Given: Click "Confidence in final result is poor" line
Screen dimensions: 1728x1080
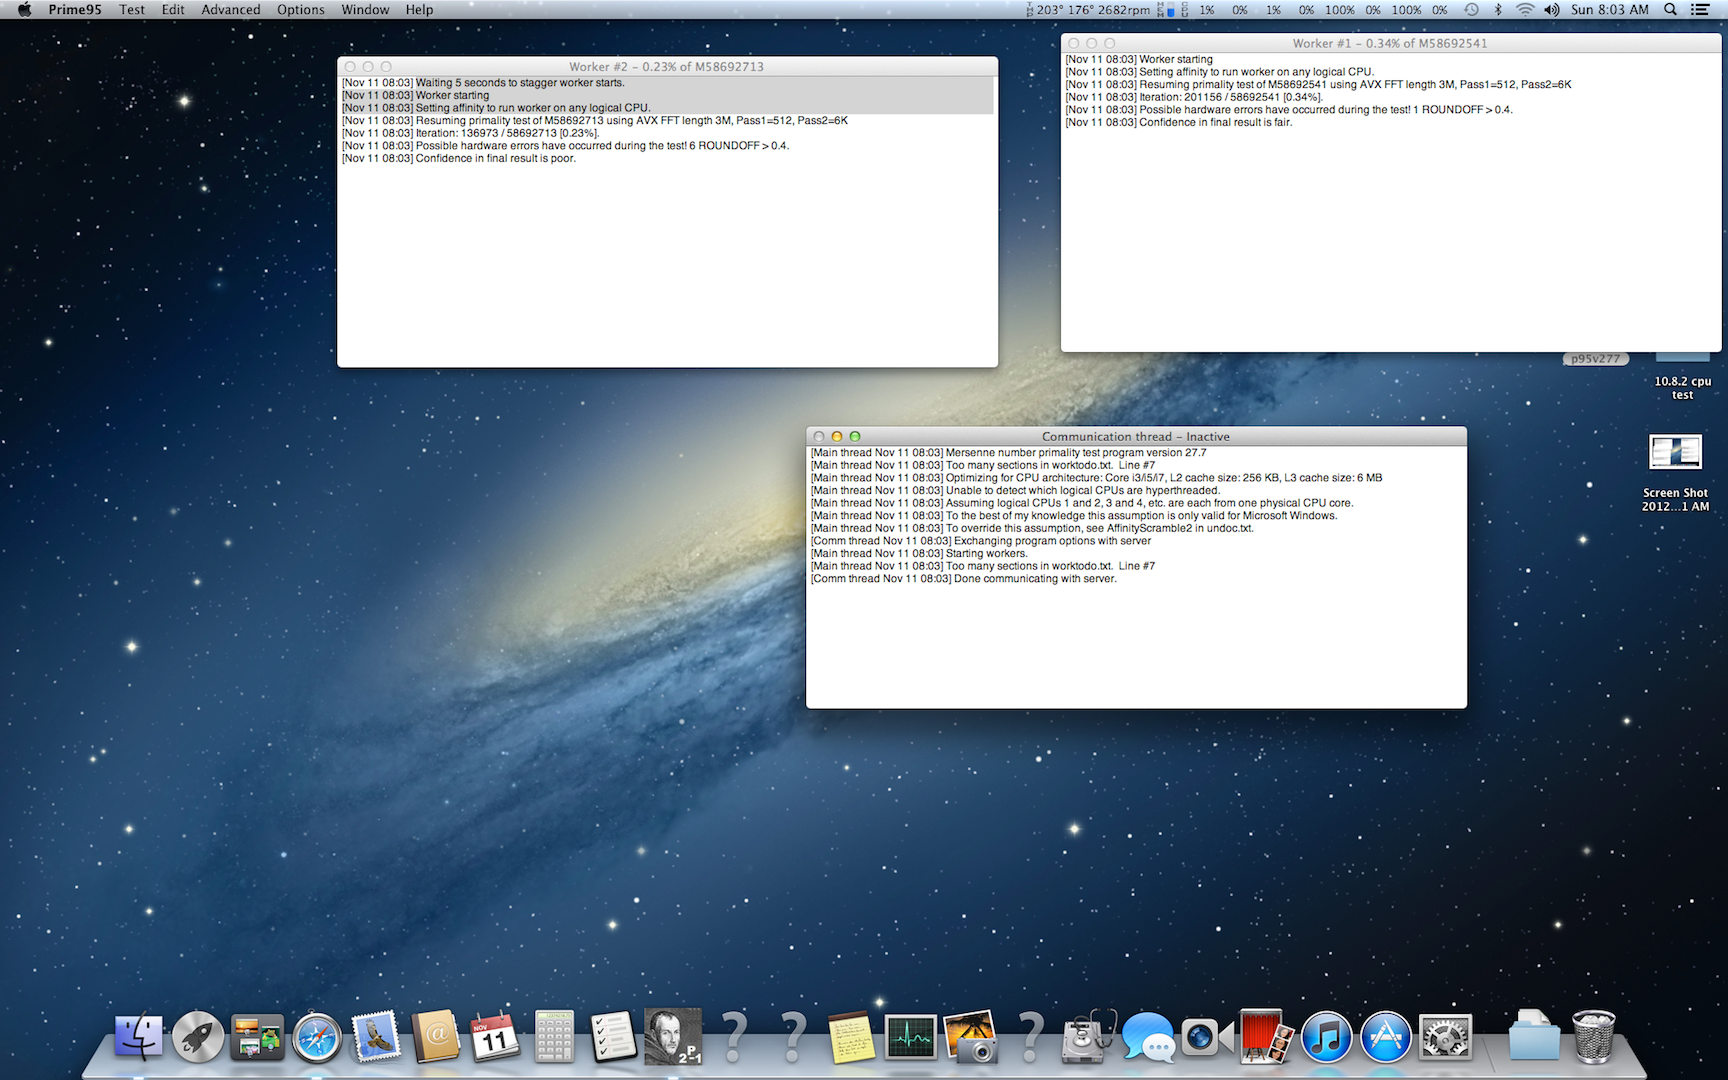Looking at the screenshot, I should click(x=459, y=159).
